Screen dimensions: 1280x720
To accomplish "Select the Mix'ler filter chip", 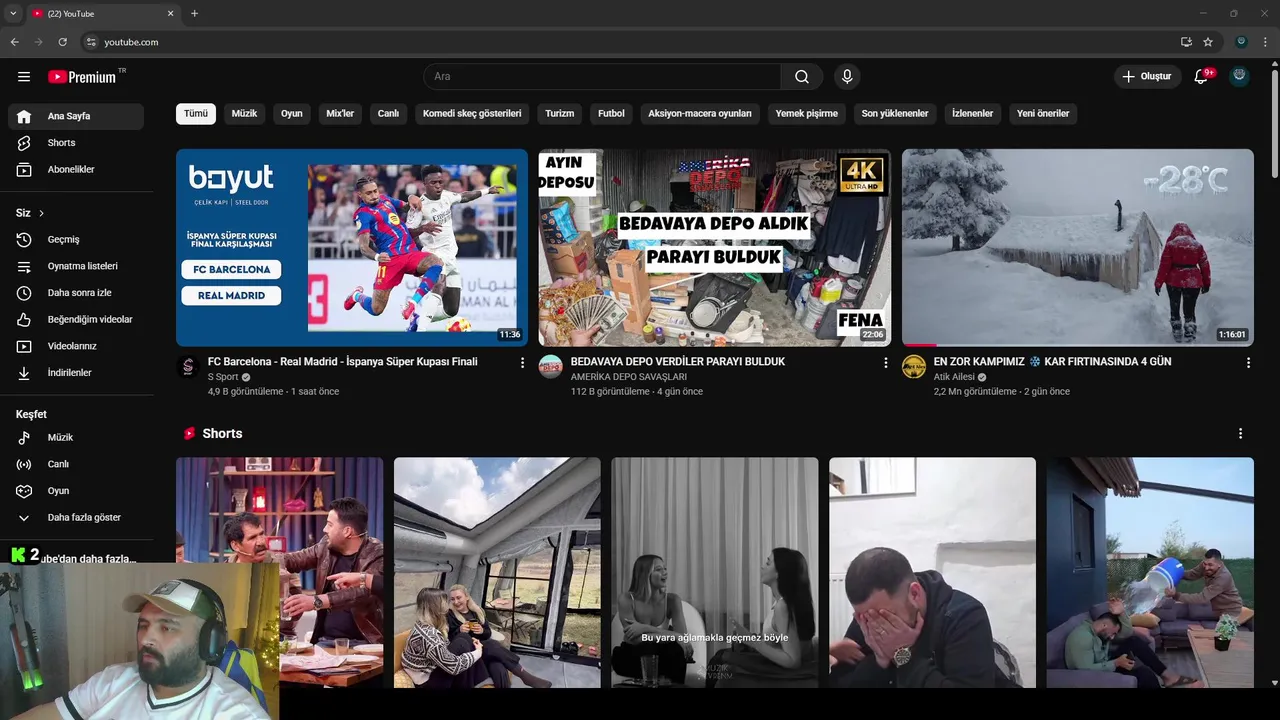I will 340,114.
